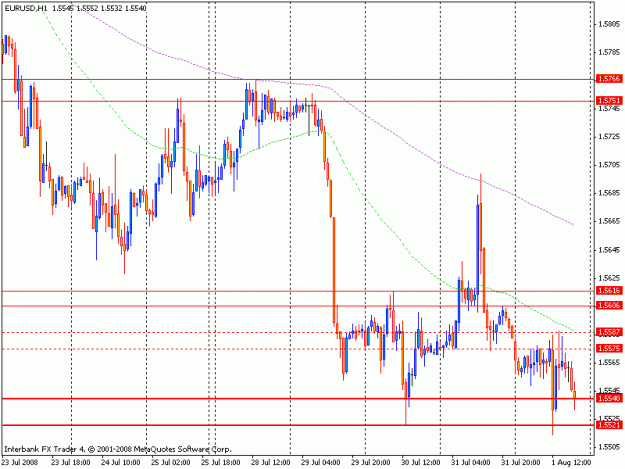
Task: Click the 25 Jul 18:00 time label
Action: (x=221, y=462)
